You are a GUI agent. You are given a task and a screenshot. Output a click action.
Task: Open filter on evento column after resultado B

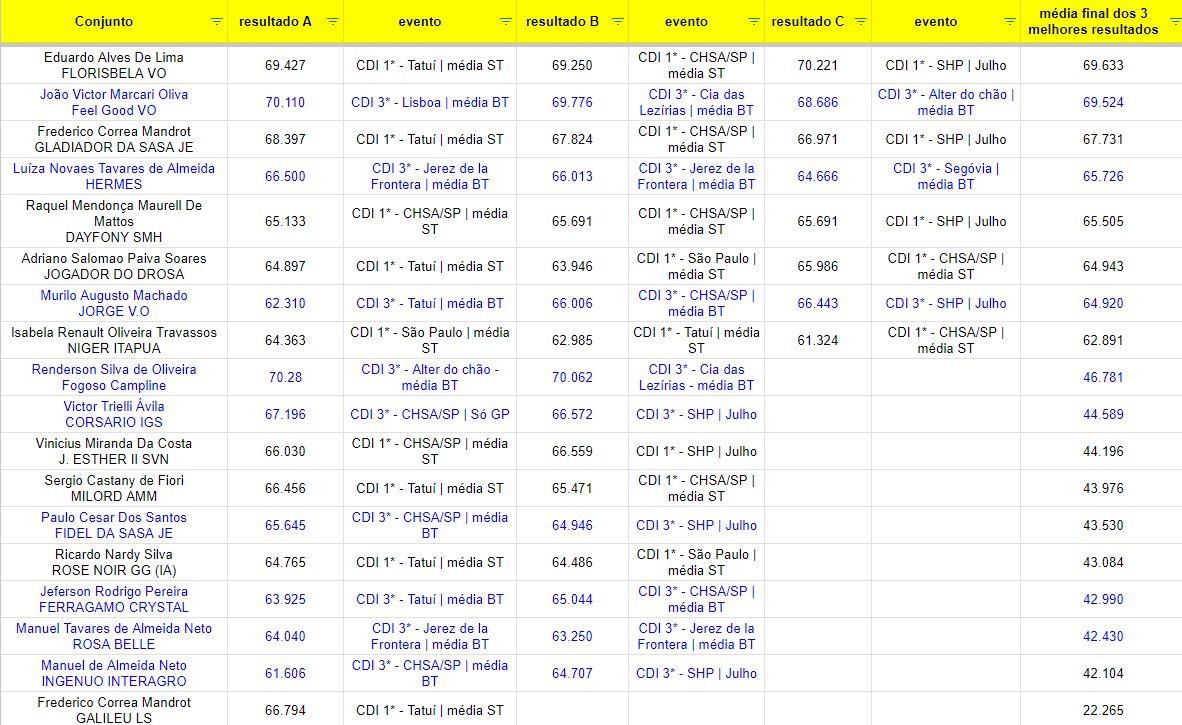(753, 21)
